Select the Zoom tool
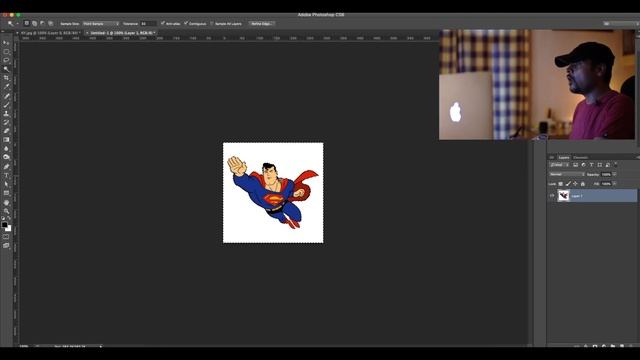 (x=6, y=211)
